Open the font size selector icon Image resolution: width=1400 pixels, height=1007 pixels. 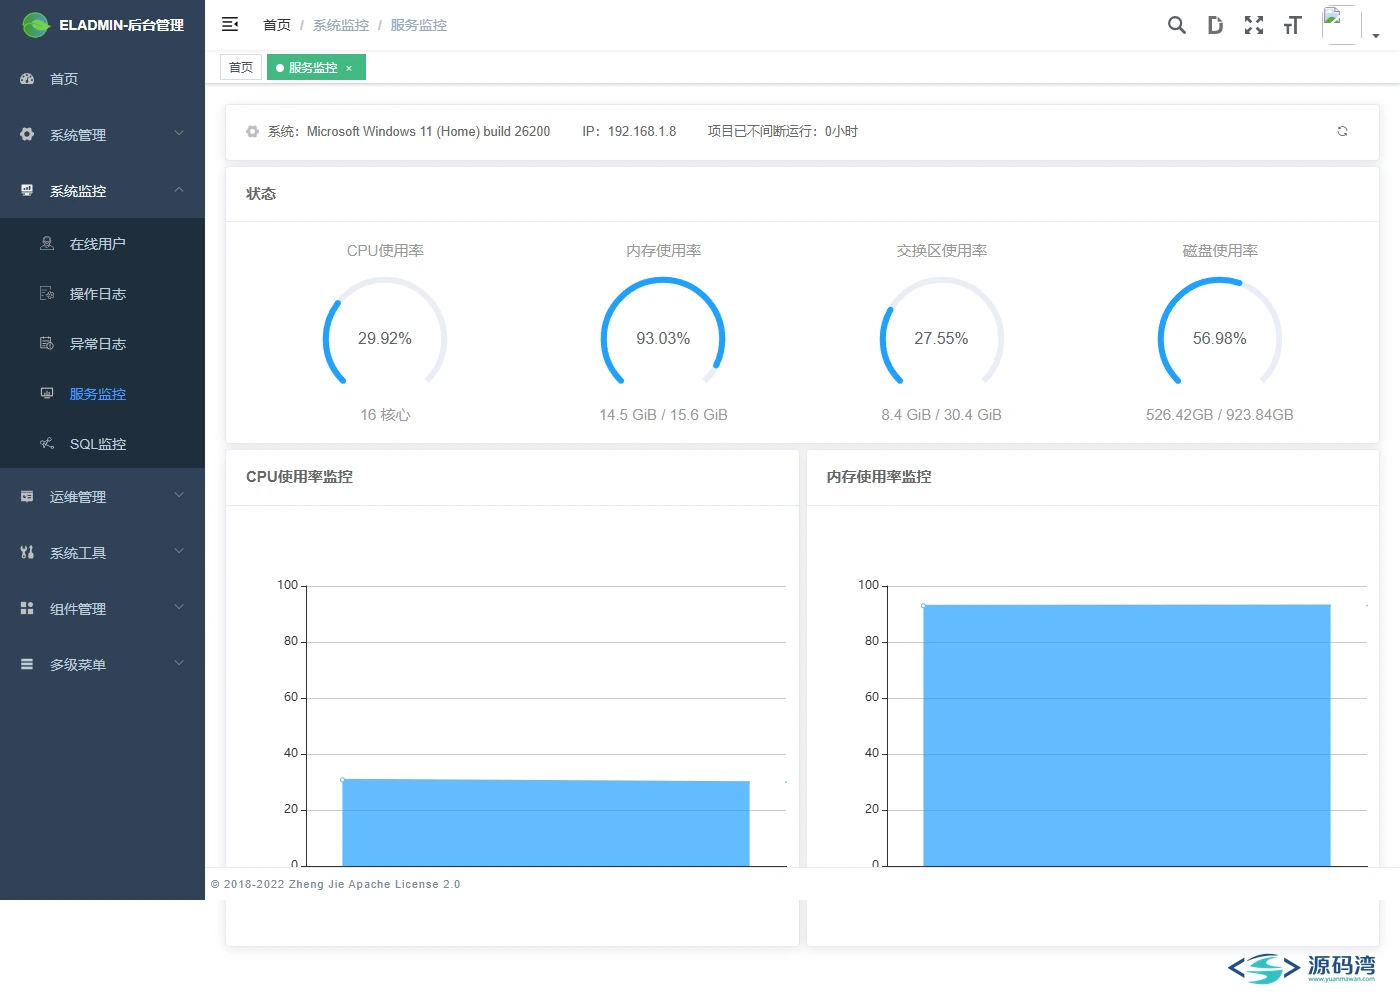pyautogui.click(x=1292, y=25)
